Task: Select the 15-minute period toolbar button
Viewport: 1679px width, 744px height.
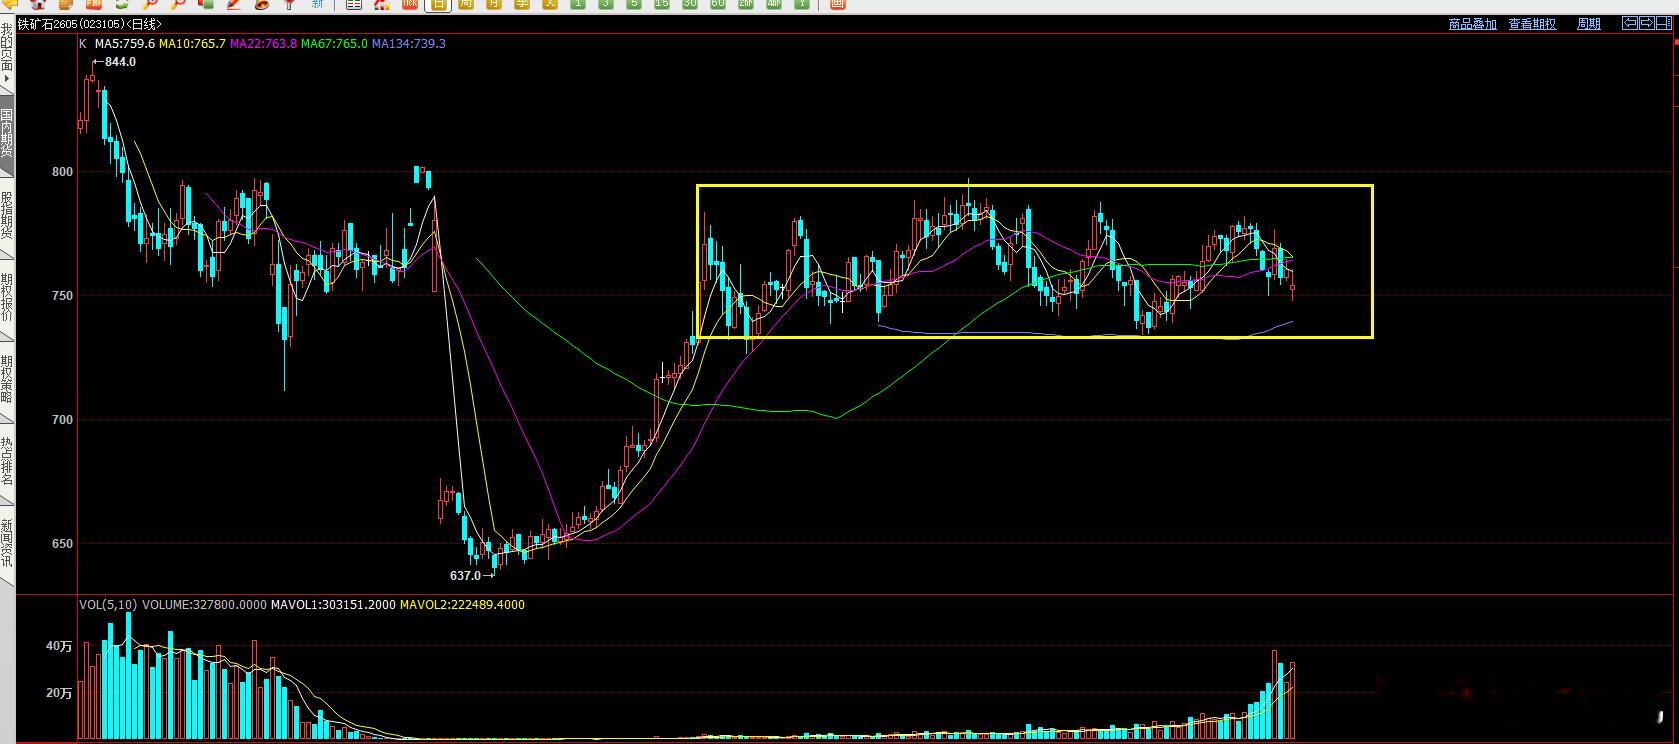Action: pyautogui.click(x=662, y=4)
